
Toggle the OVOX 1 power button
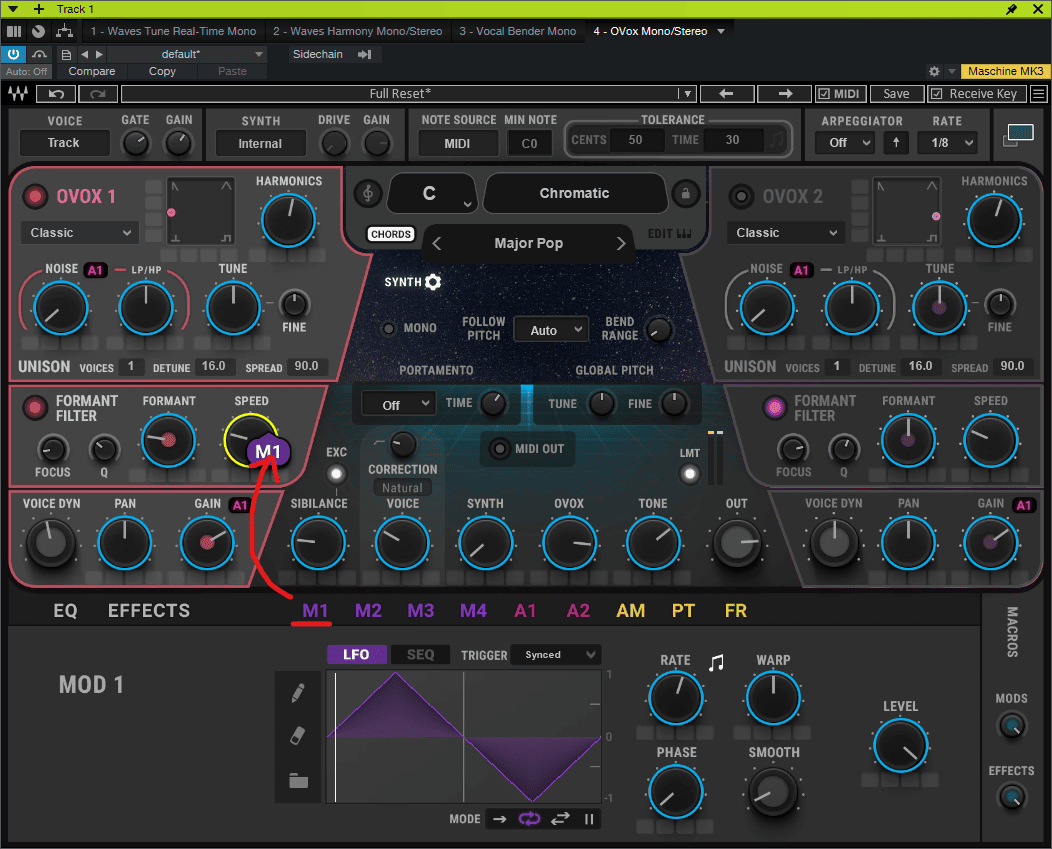coord(36,196)
